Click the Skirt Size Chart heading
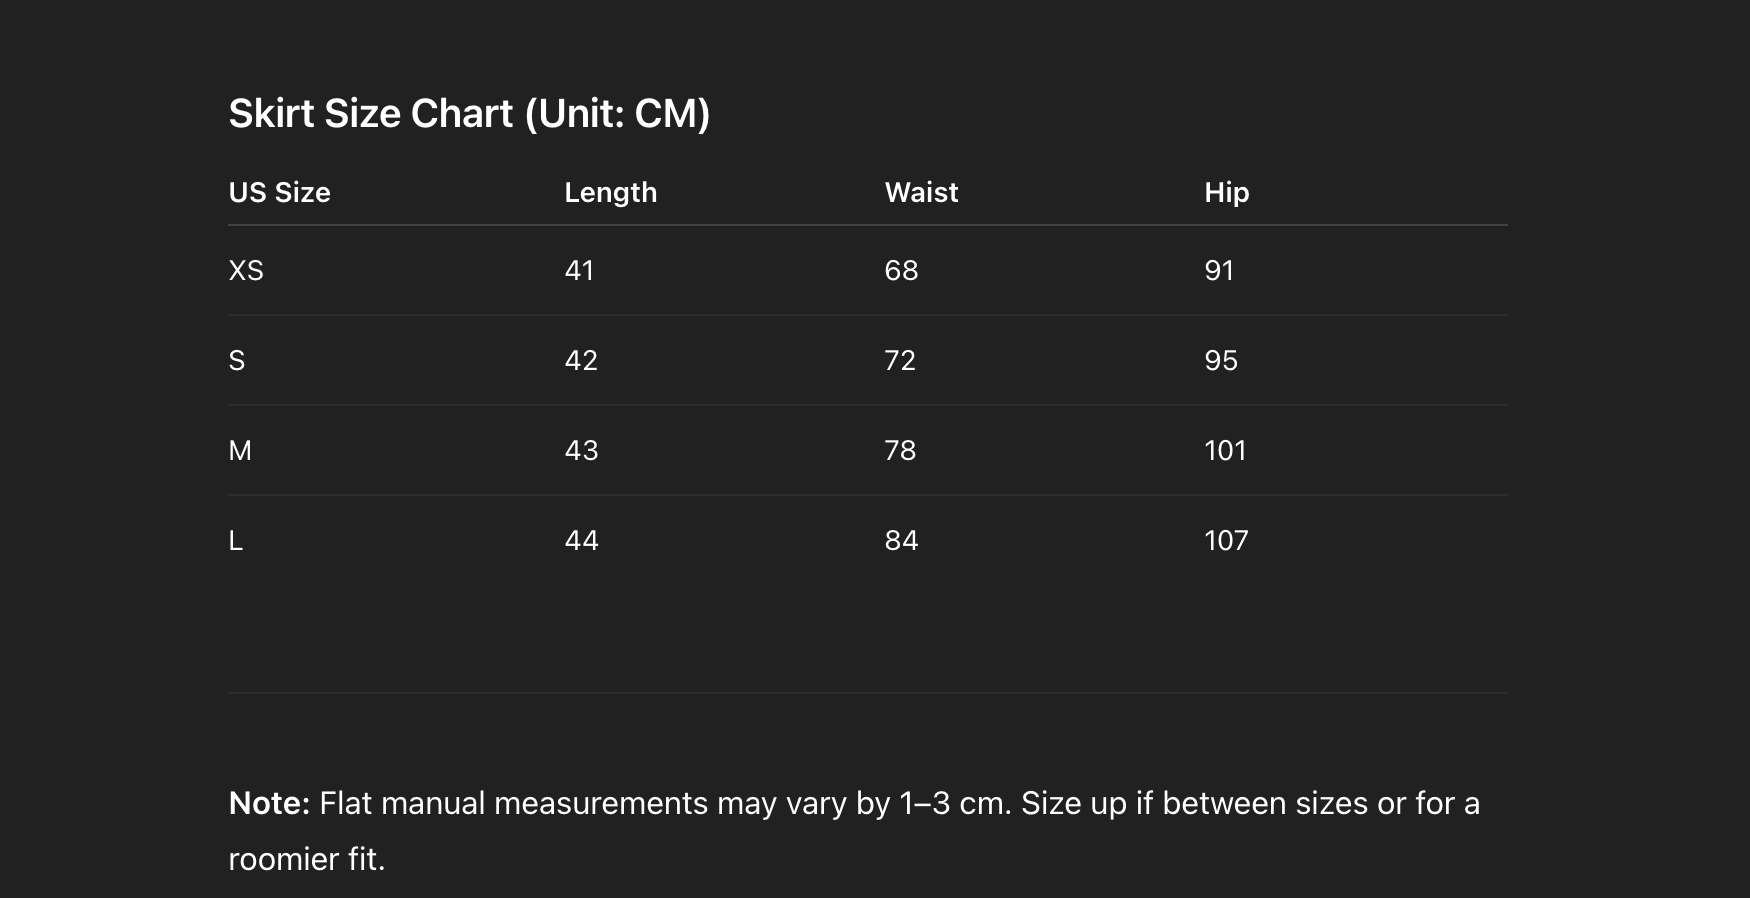 (469, 114)
